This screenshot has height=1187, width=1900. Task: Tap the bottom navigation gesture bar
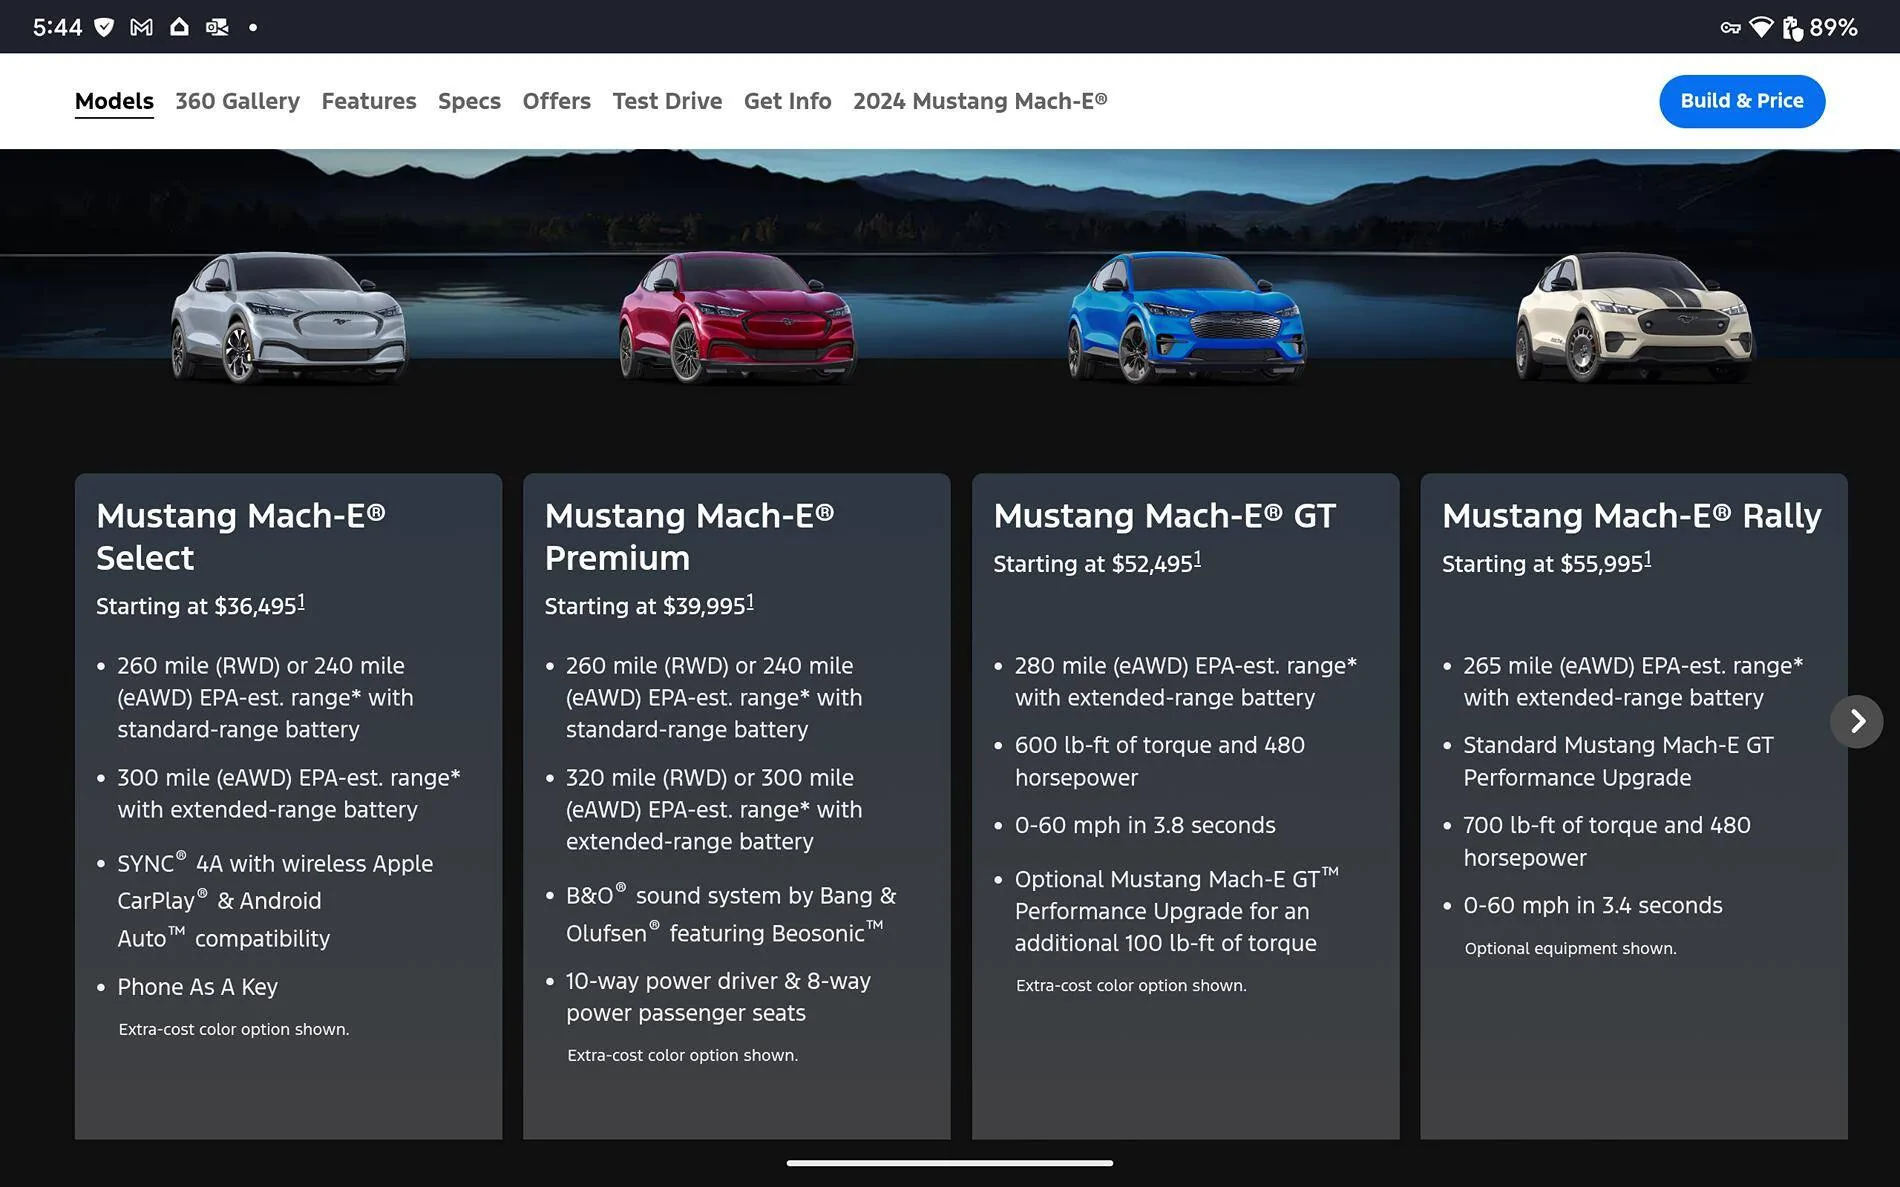[950, 1163]
